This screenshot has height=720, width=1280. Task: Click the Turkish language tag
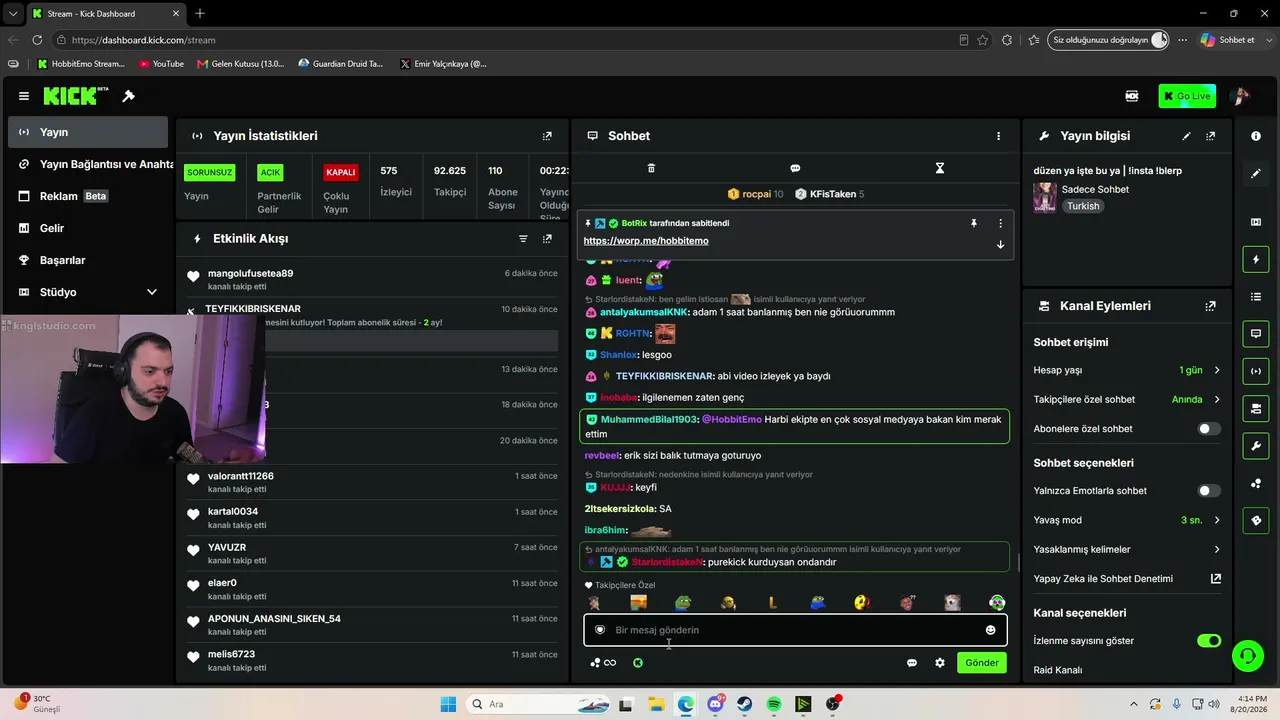click(1083, 206)
